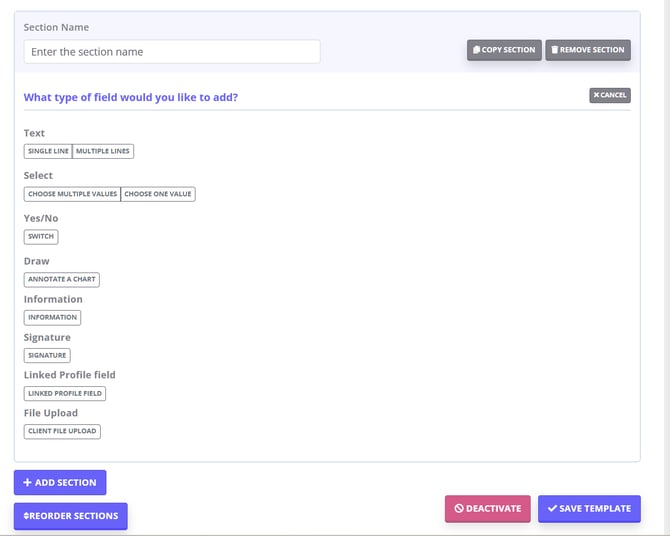Add a Multiple Lines text field
Viewport: 670px width, 536px height.
coord(103,151)
